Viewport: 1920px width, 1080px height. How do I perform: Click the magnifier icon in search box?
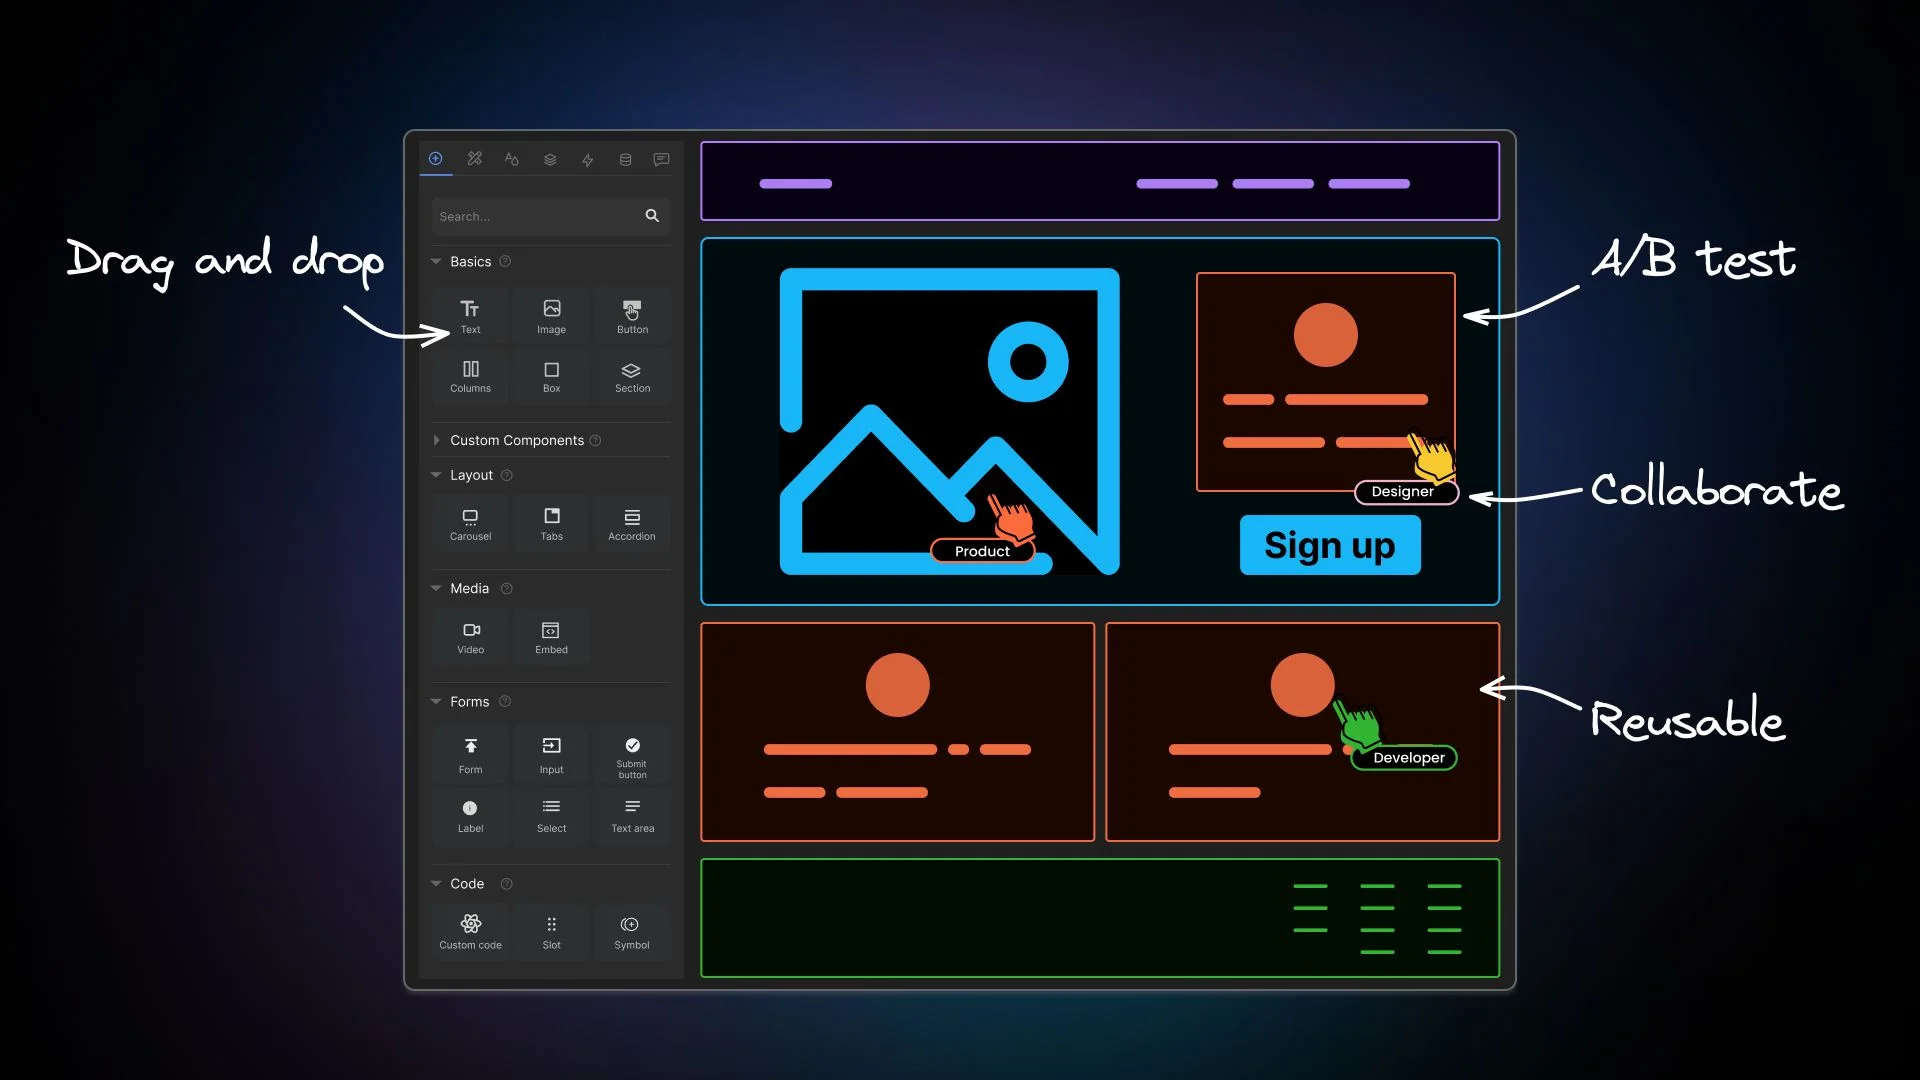pyautogui.click(x=652, y=216)
